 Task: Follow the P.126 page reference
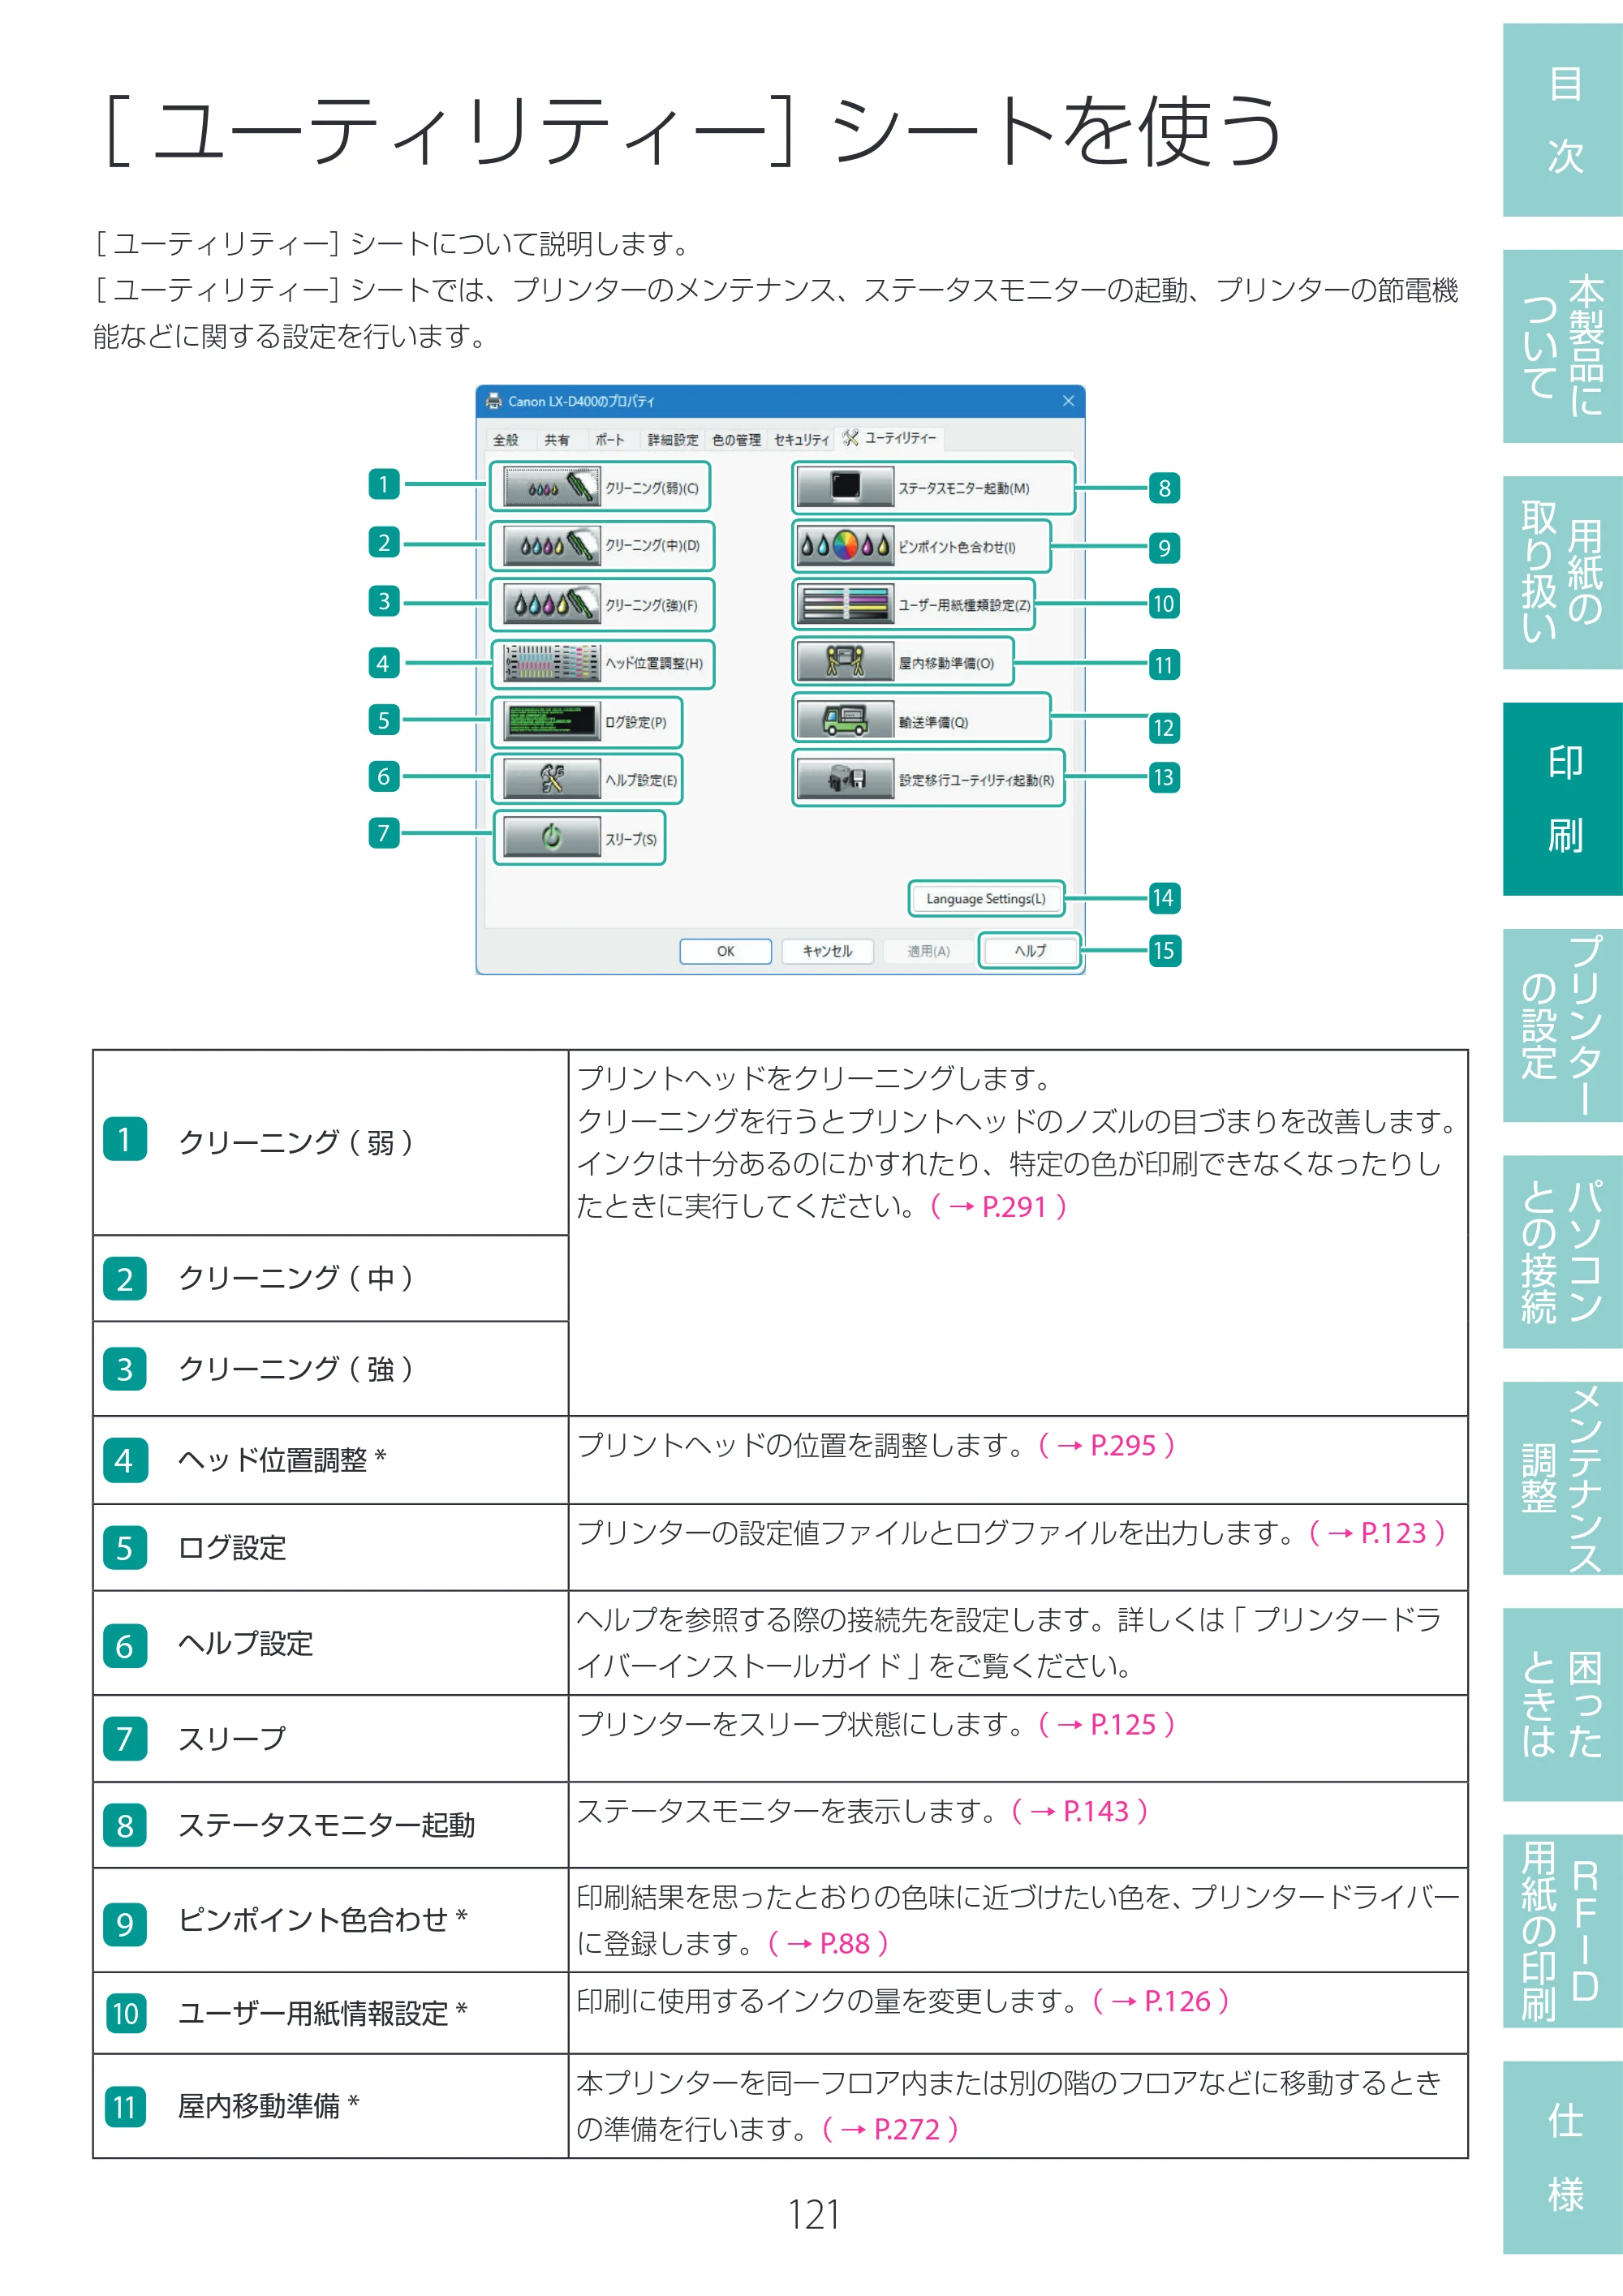tap(1160, 2001)
